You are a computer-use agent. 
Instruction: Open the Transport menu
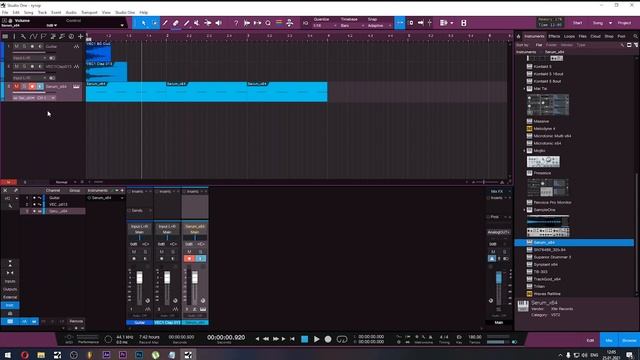[x=89, y=13]
